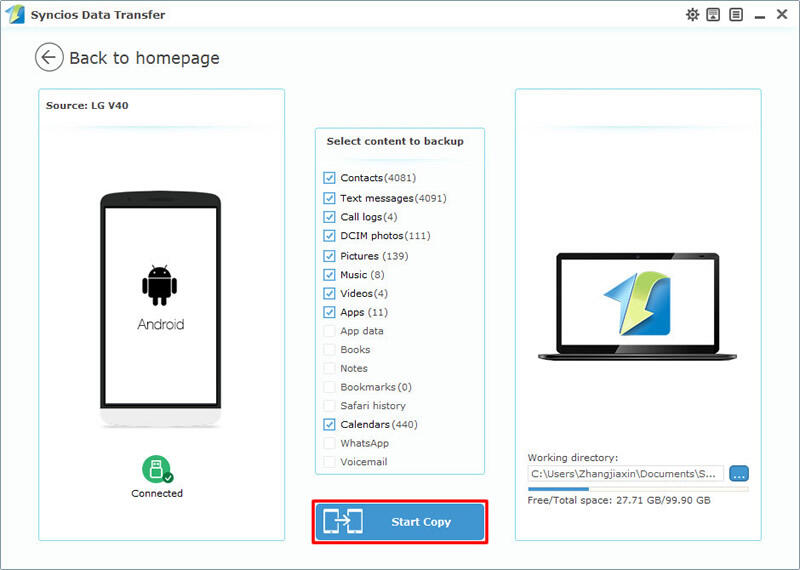Click the 'Syncios Data Transfer' title text
800x570 pixels.
98,15
